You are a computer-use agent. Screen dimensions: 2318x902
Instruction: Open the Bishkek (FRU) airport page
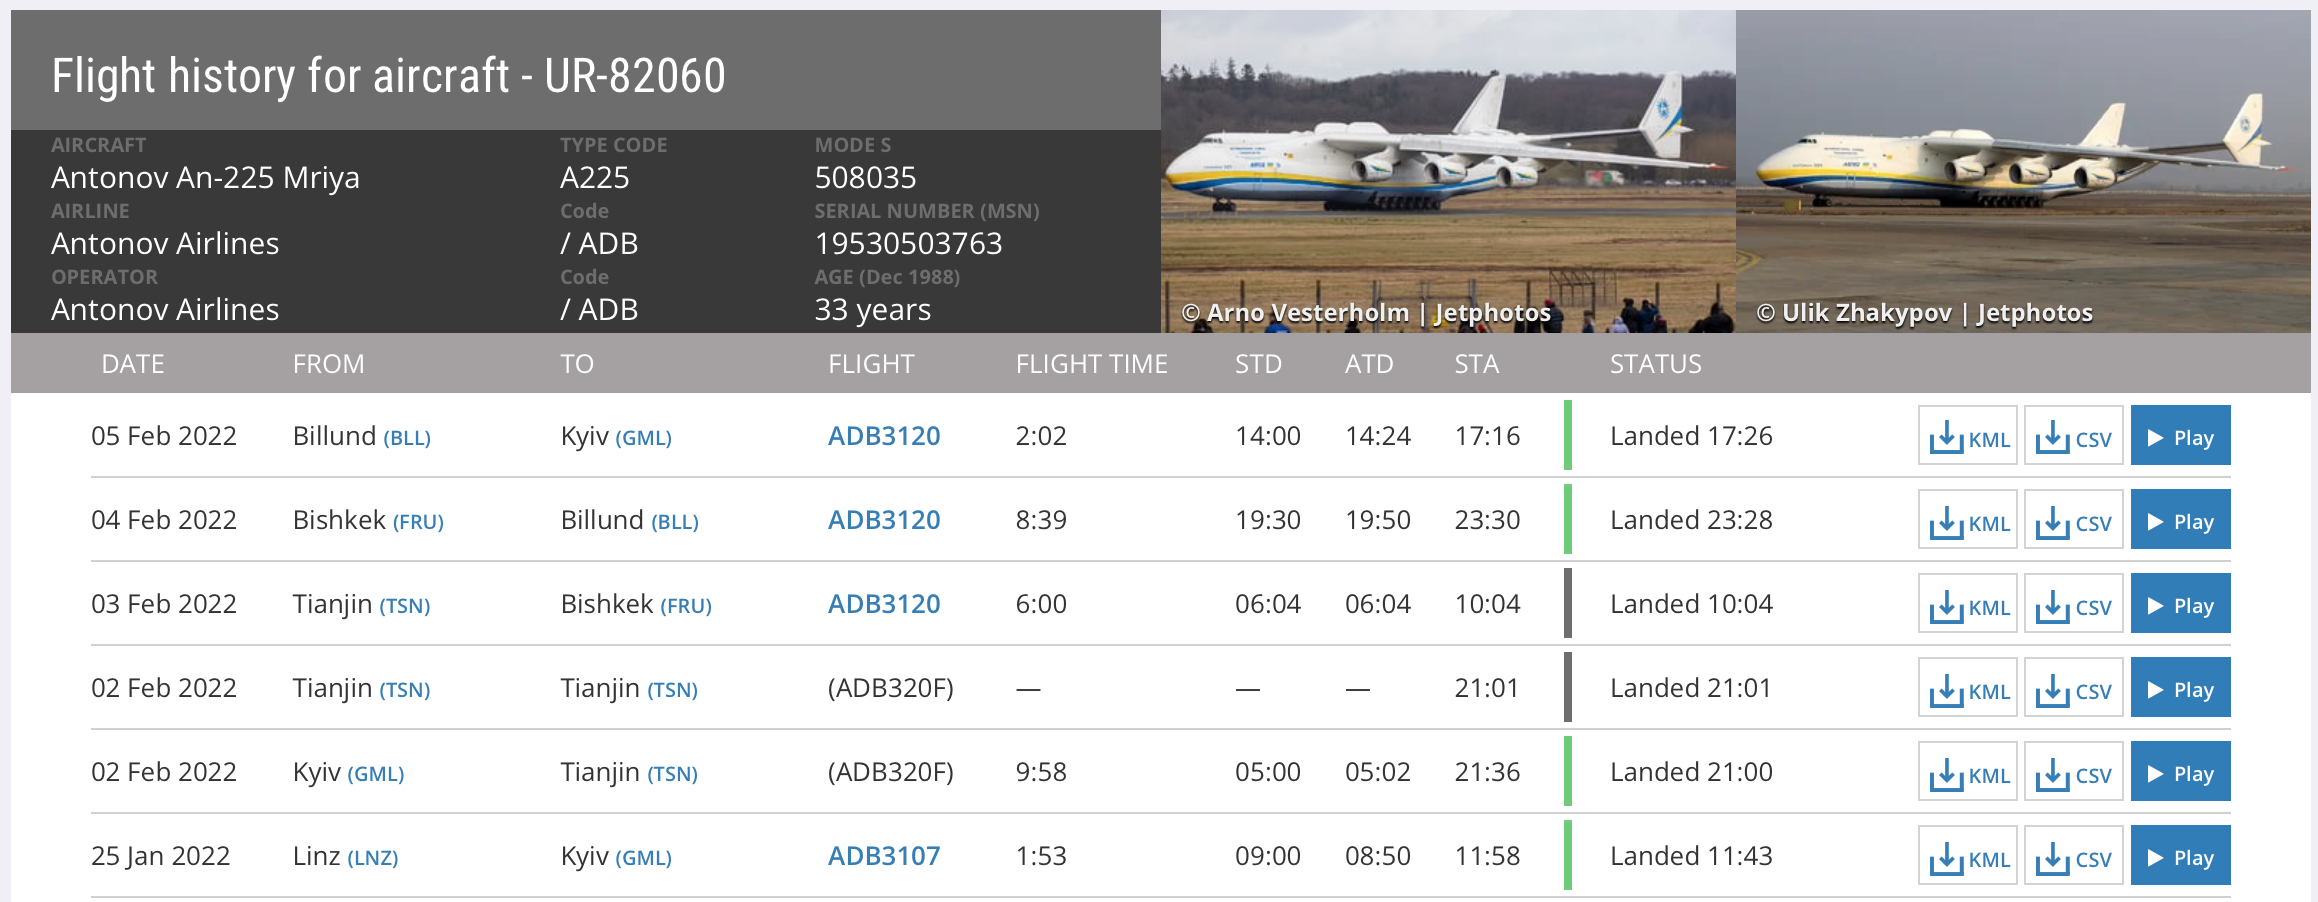coord(420,521)
